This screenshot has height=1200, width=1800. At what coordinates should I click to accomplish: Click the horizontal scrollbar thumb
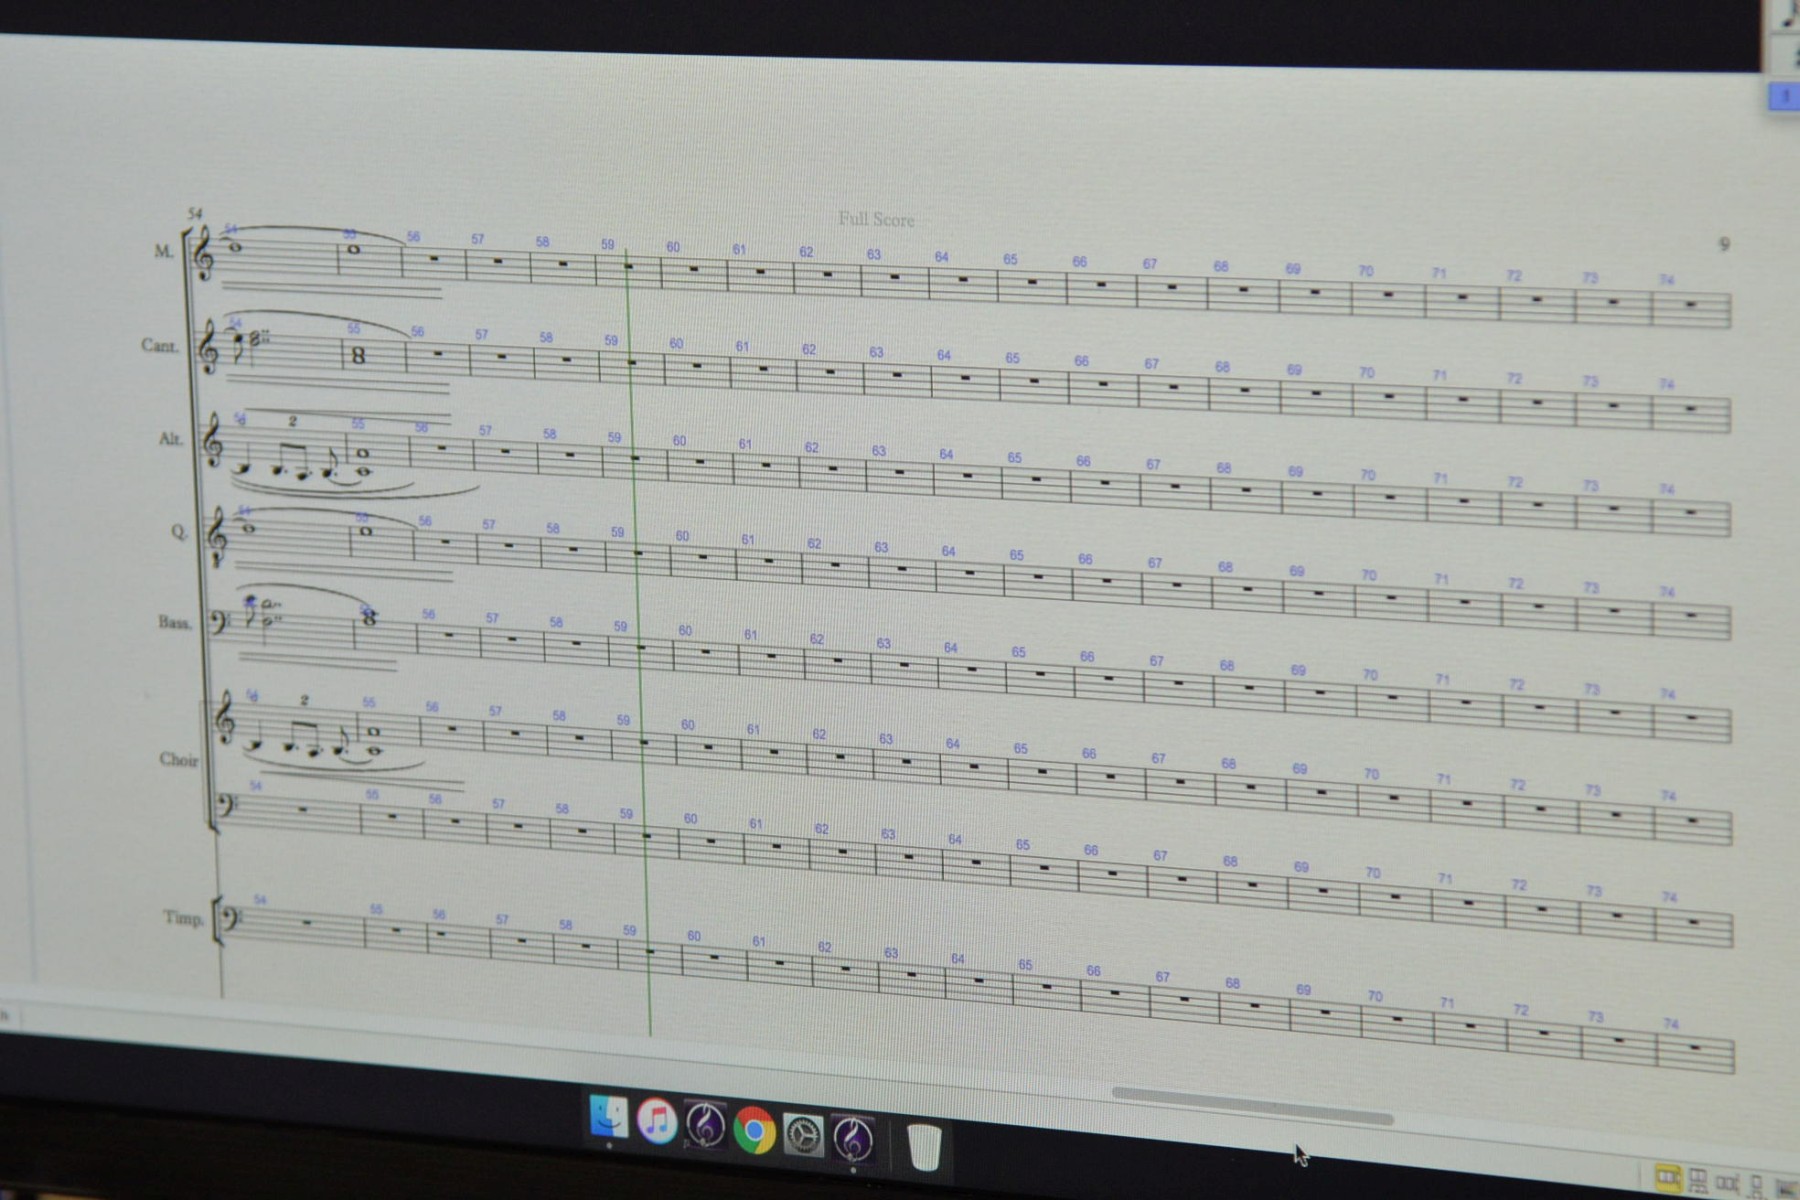(1252, 1106)
